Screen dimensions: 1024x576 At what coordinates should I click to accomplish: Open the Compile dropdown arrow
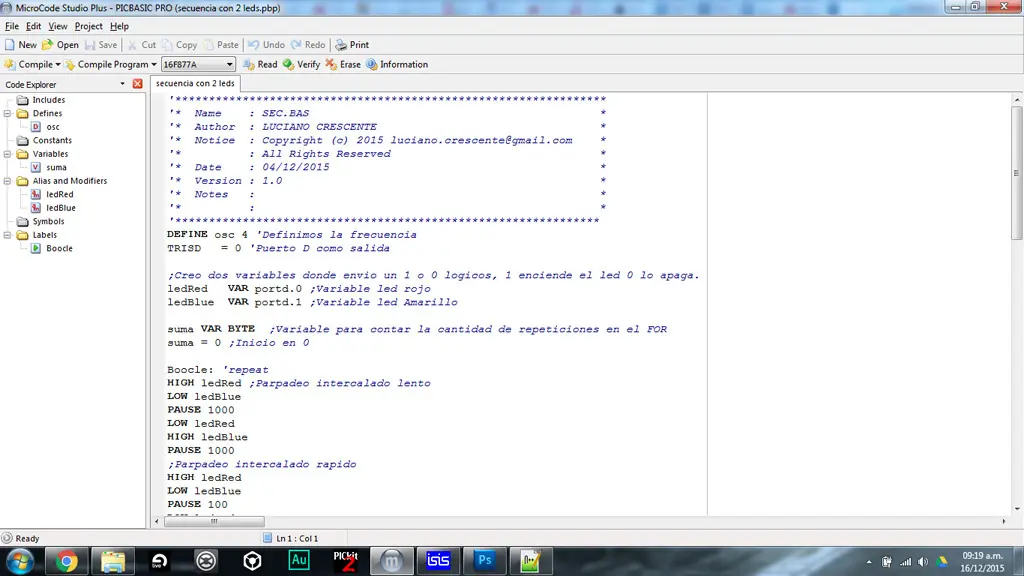[57, 65]
